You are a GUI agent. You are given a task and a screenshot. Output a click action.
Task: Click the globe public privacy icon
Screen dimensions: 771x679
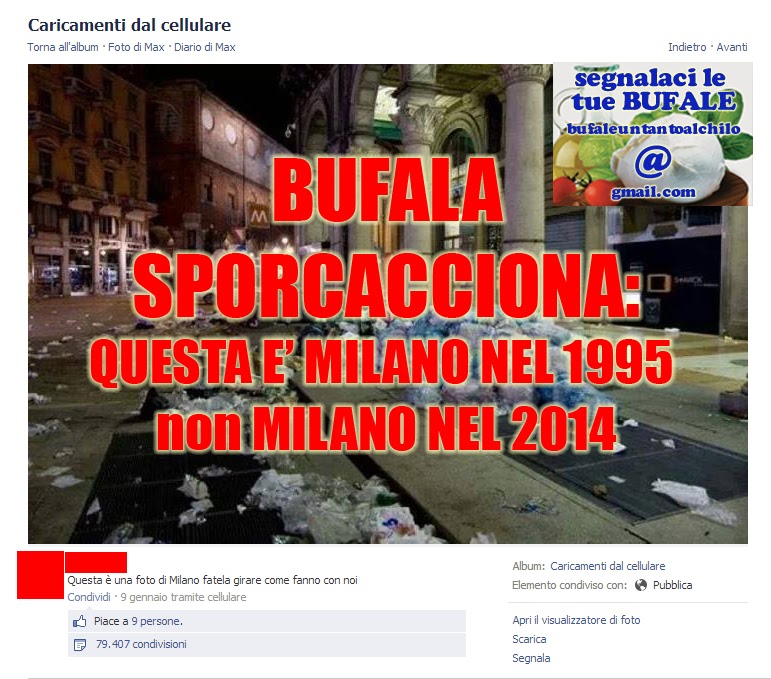point(641,585)
